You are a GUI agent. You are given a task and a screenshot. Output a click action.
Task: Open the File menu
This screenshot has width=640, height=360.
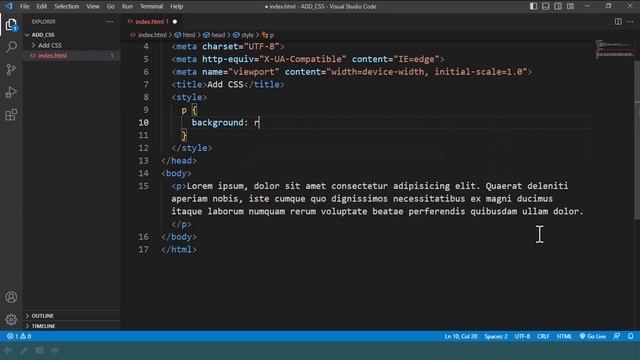[24, 6]
